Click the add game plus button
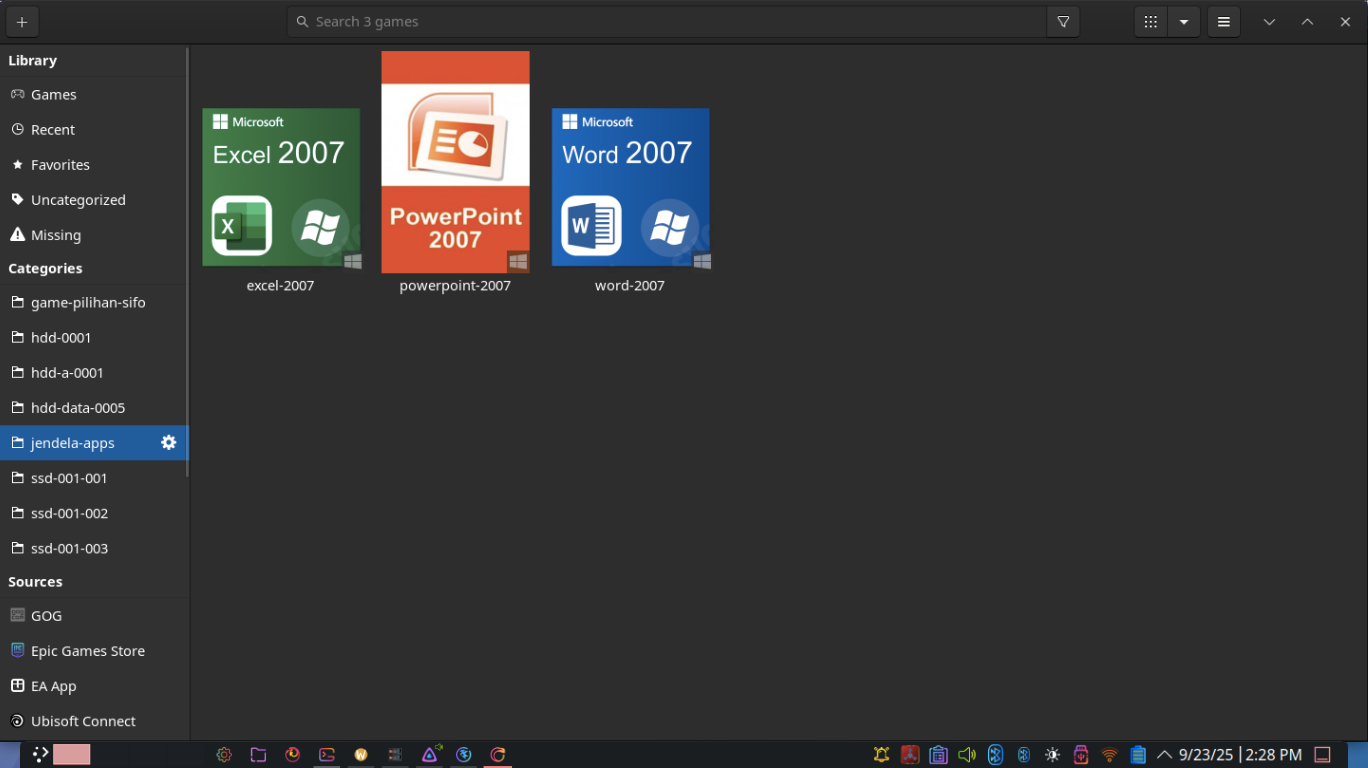The width and height of the screenshot is (1368, 768). click(x=22, y=22)
